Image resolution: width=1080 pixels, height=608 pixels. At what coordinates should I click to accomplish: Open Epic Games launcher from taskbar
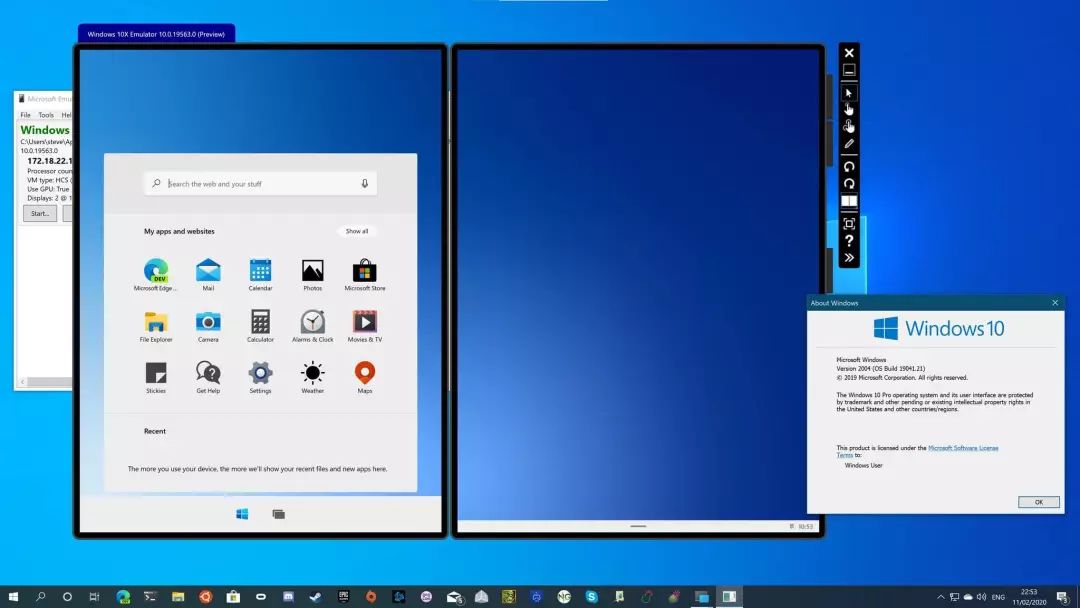343,596
